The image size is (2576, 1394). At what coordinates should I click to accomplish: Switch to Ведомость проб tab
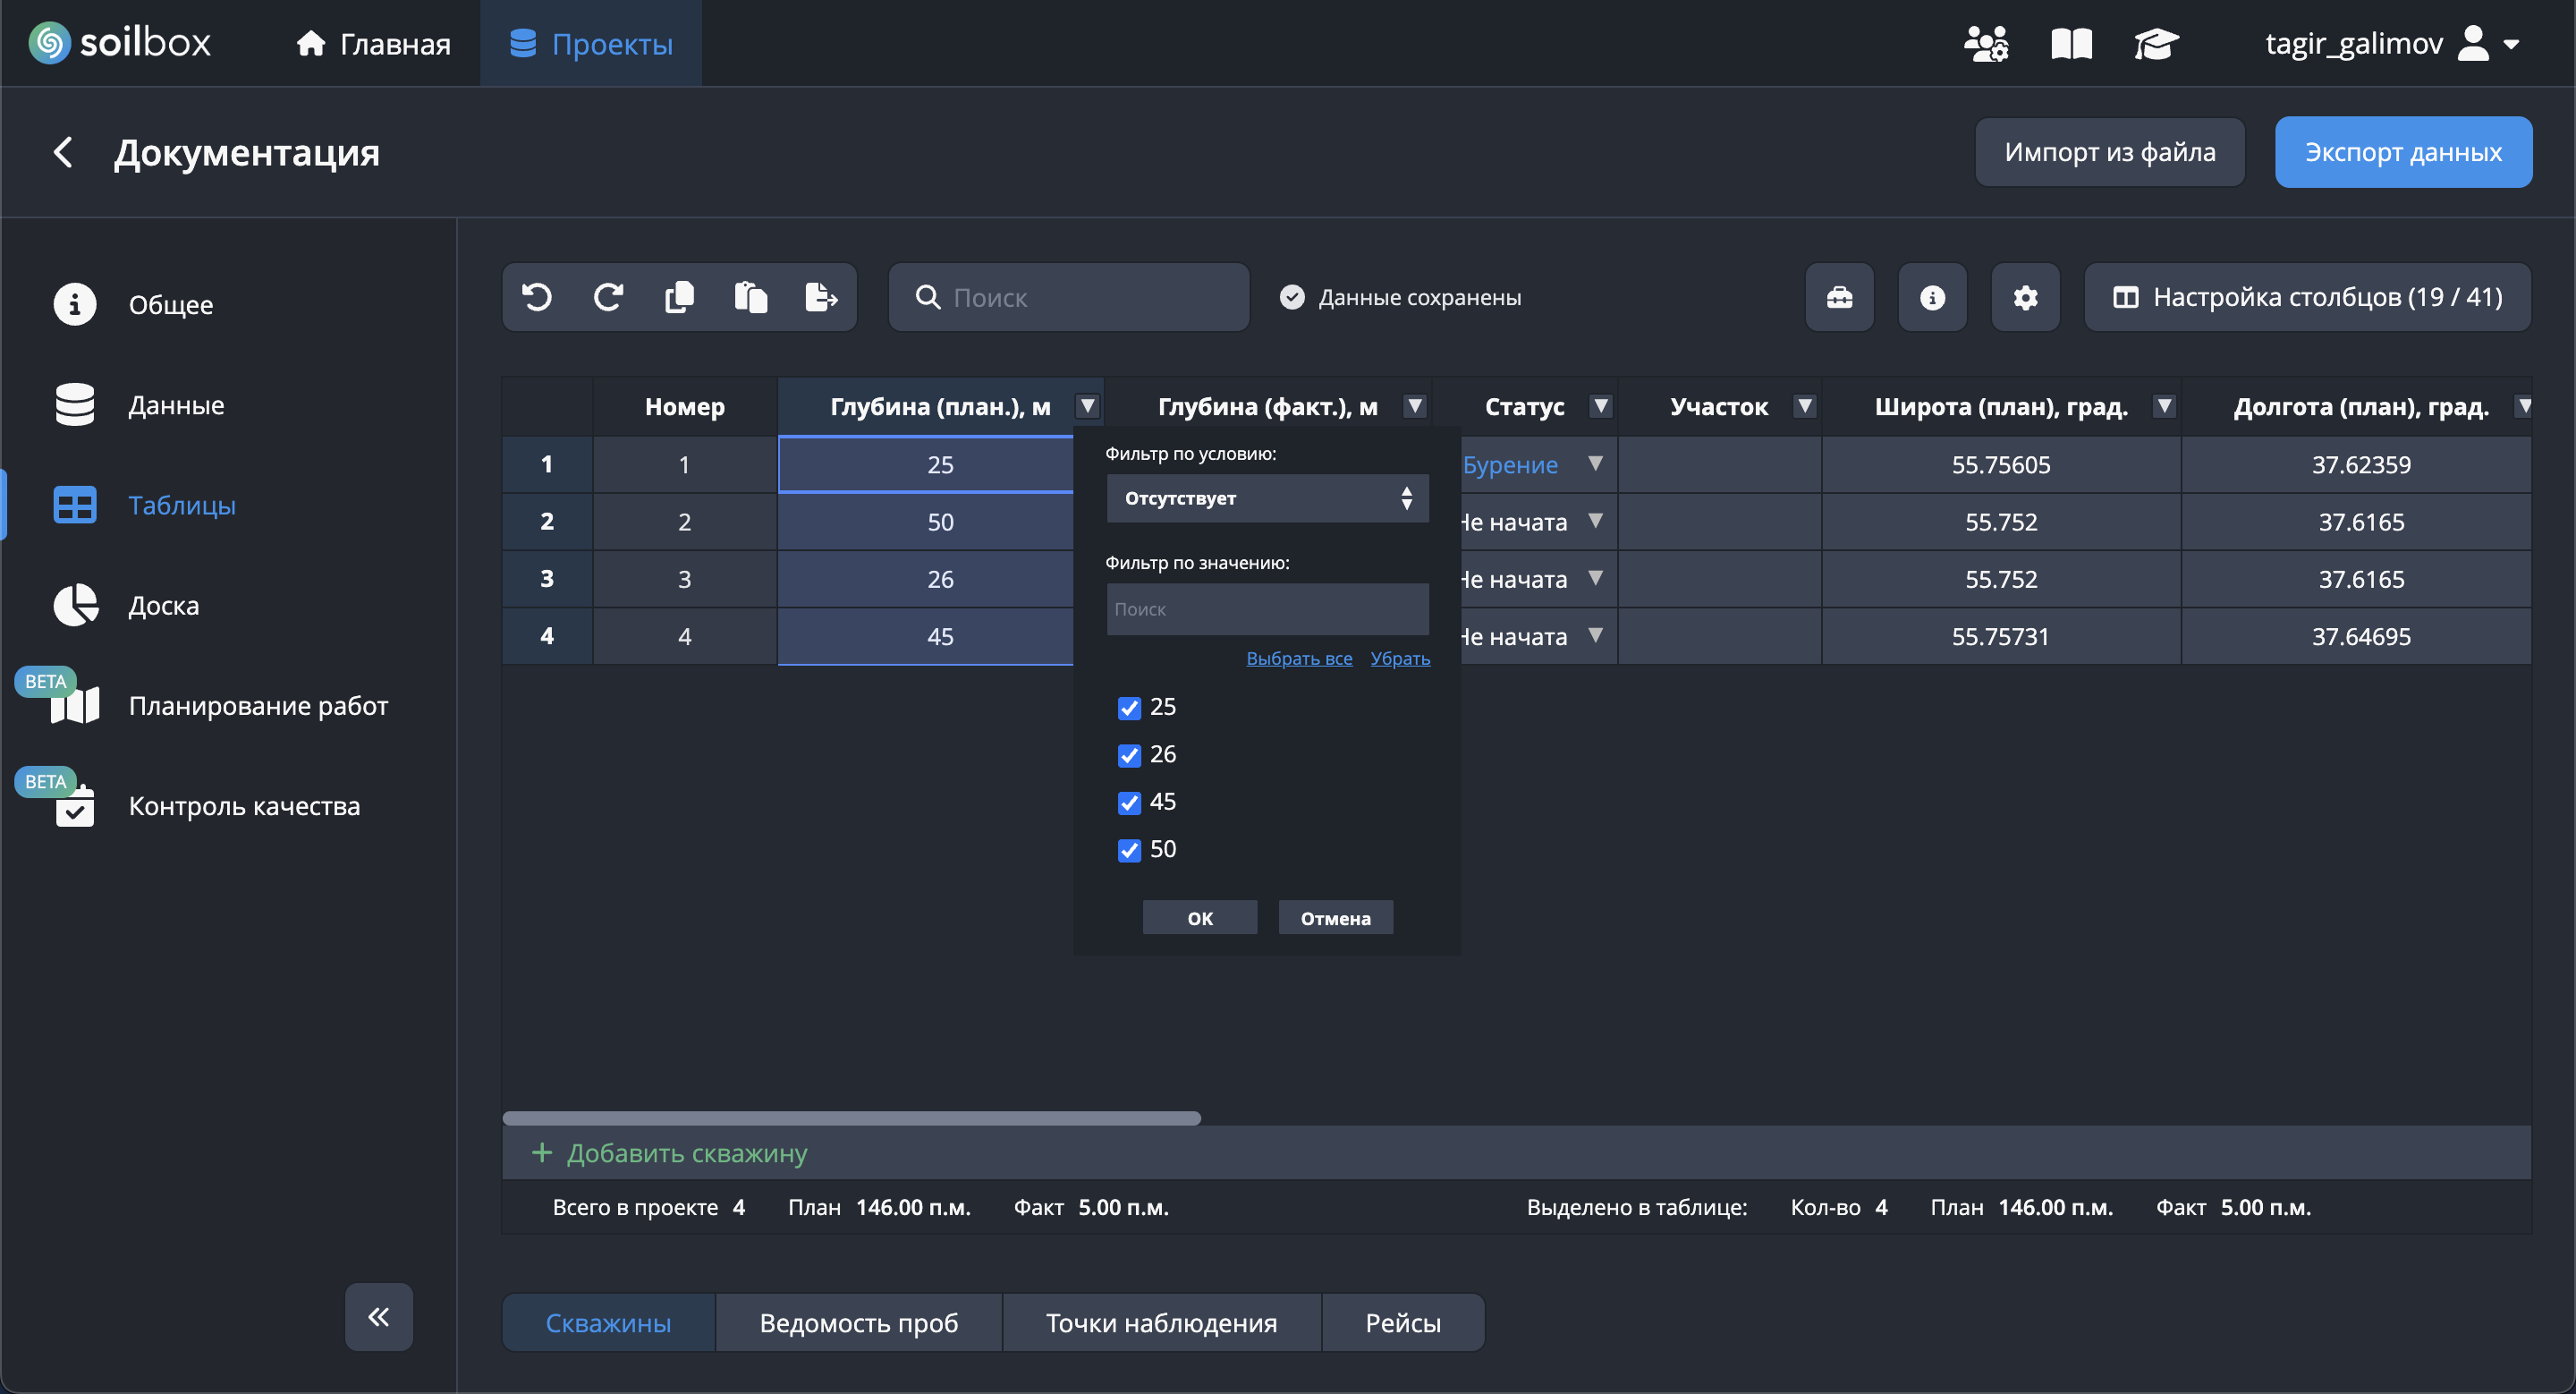point(858,1322)
